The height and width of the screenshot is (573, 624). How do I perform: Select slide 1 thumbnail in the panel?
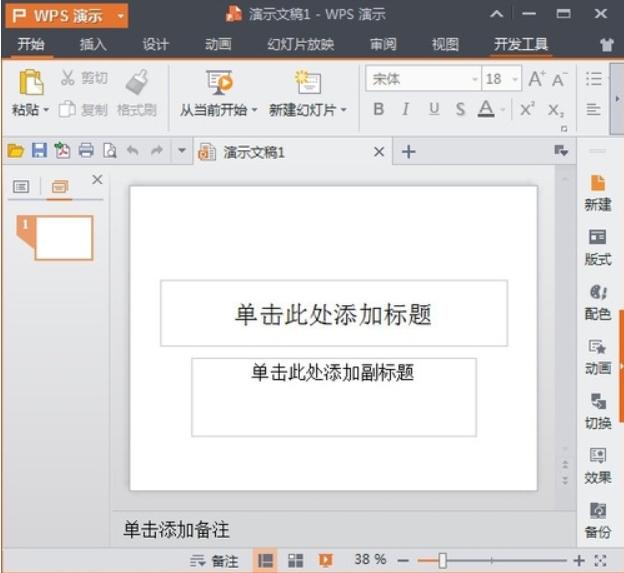(63, 238)
